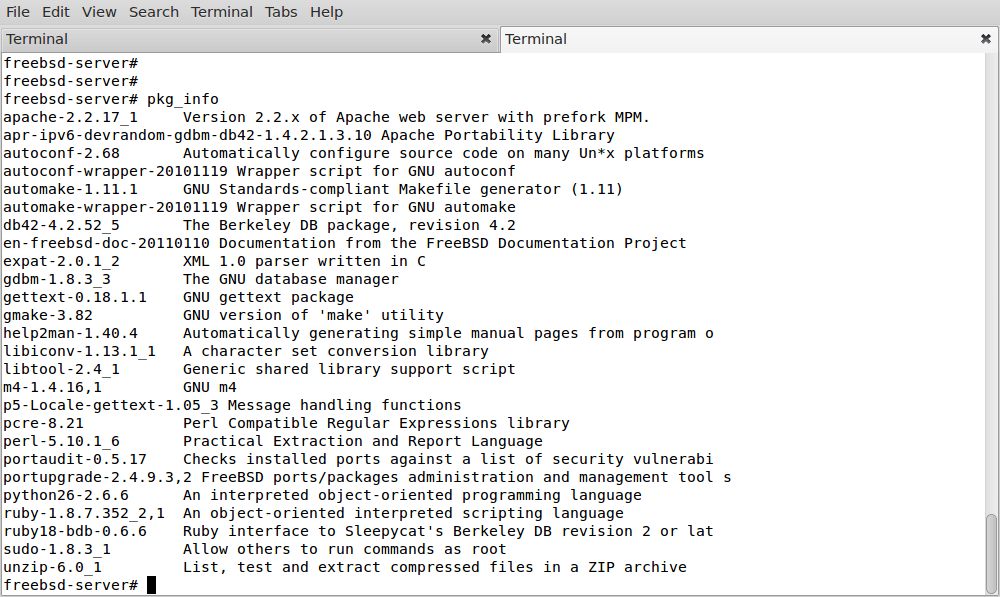Click the sudo-1.8.3_1 package name
This screenshot has height=597, width=1000.
coord(56,549)
